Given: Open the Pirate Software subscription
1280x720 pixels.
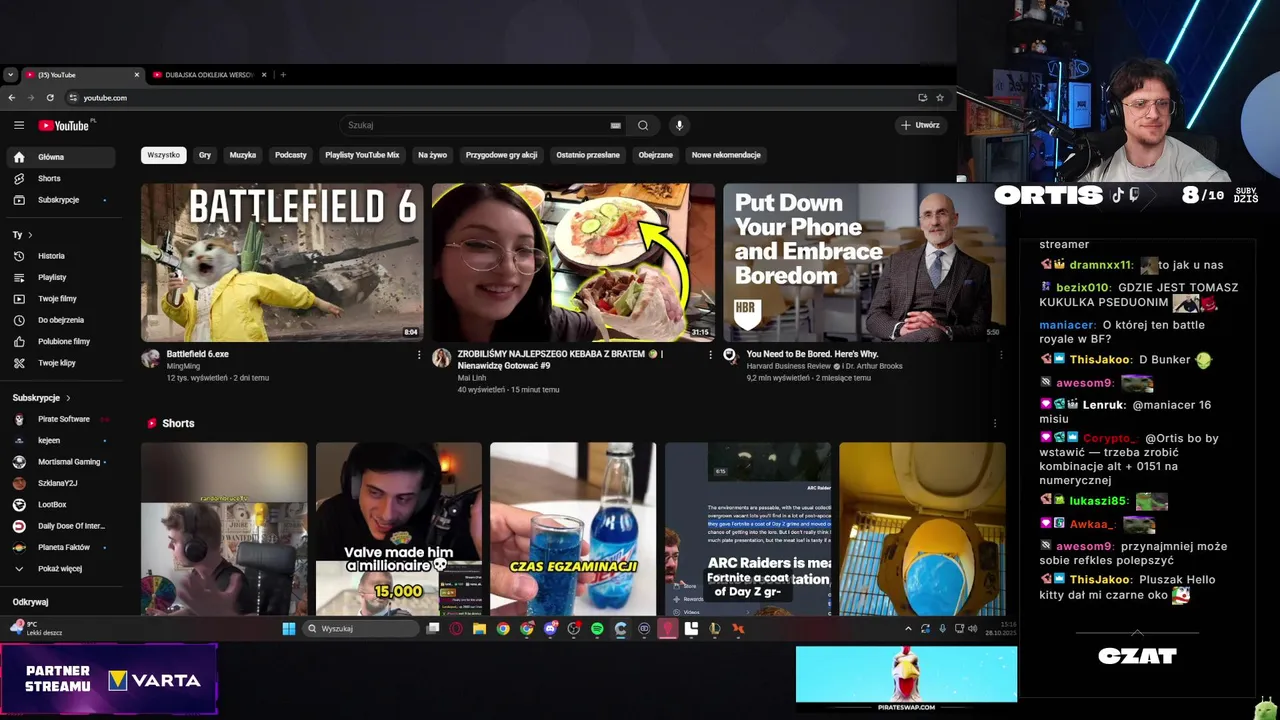Looking at the screenshot, I should click(x=60, y=419).
